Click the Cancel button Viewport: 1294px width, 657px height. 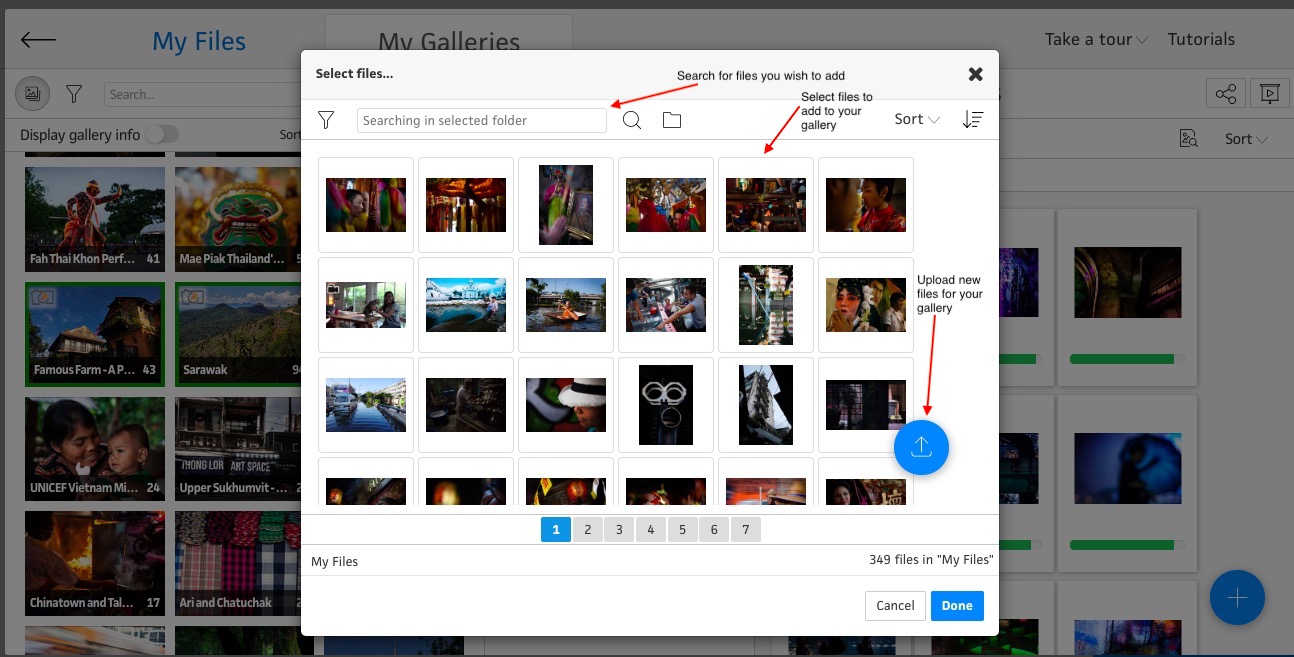point(895,605)
